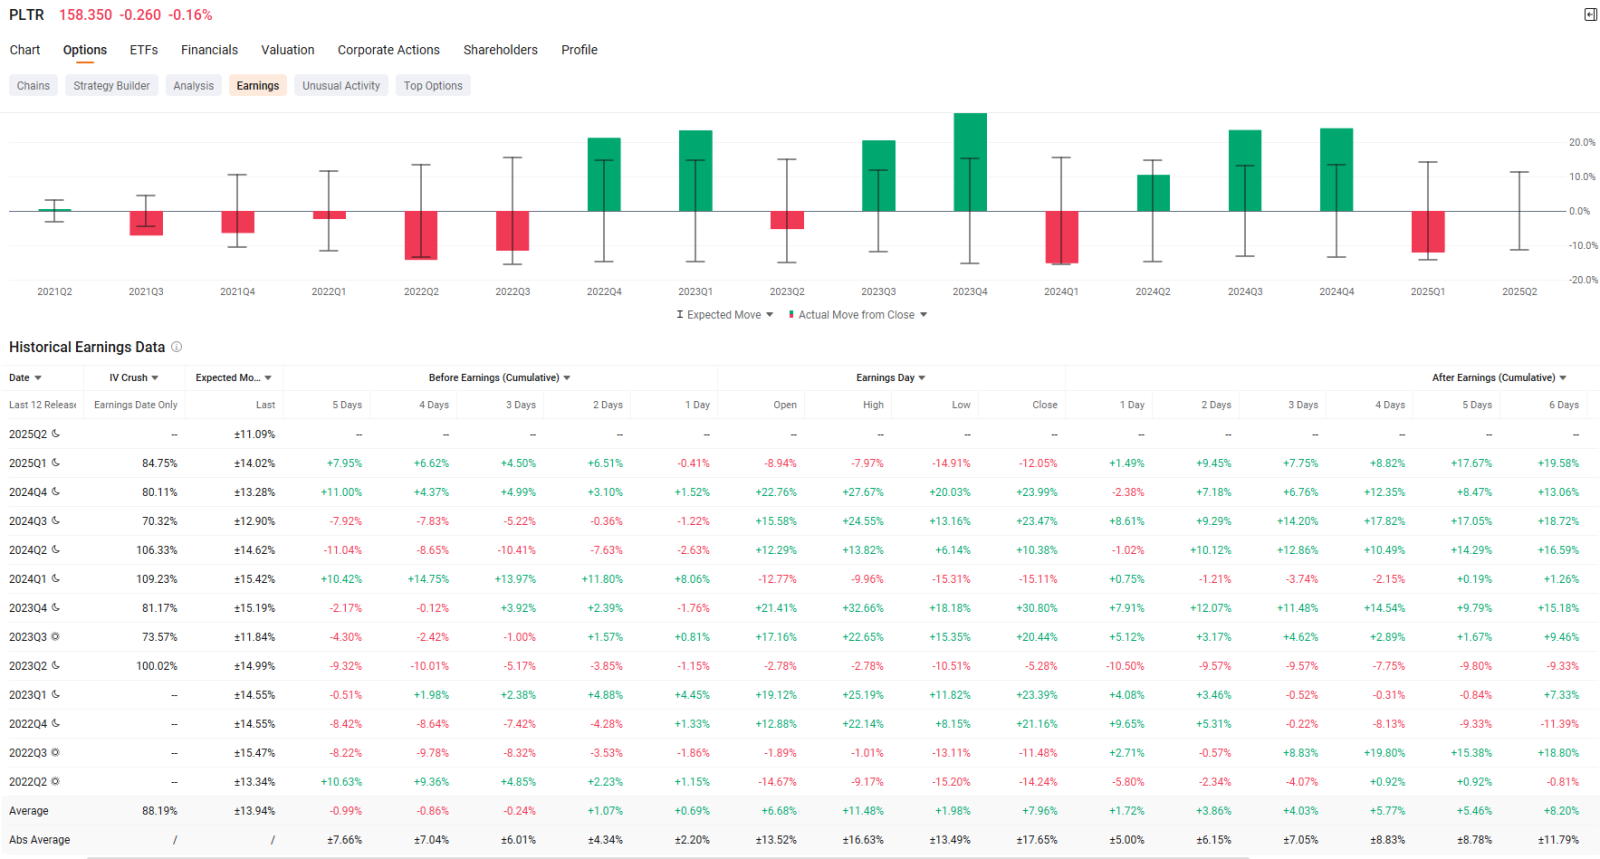
Task: Click the 84.75% IV Crush value
Action: coord(160,463)
